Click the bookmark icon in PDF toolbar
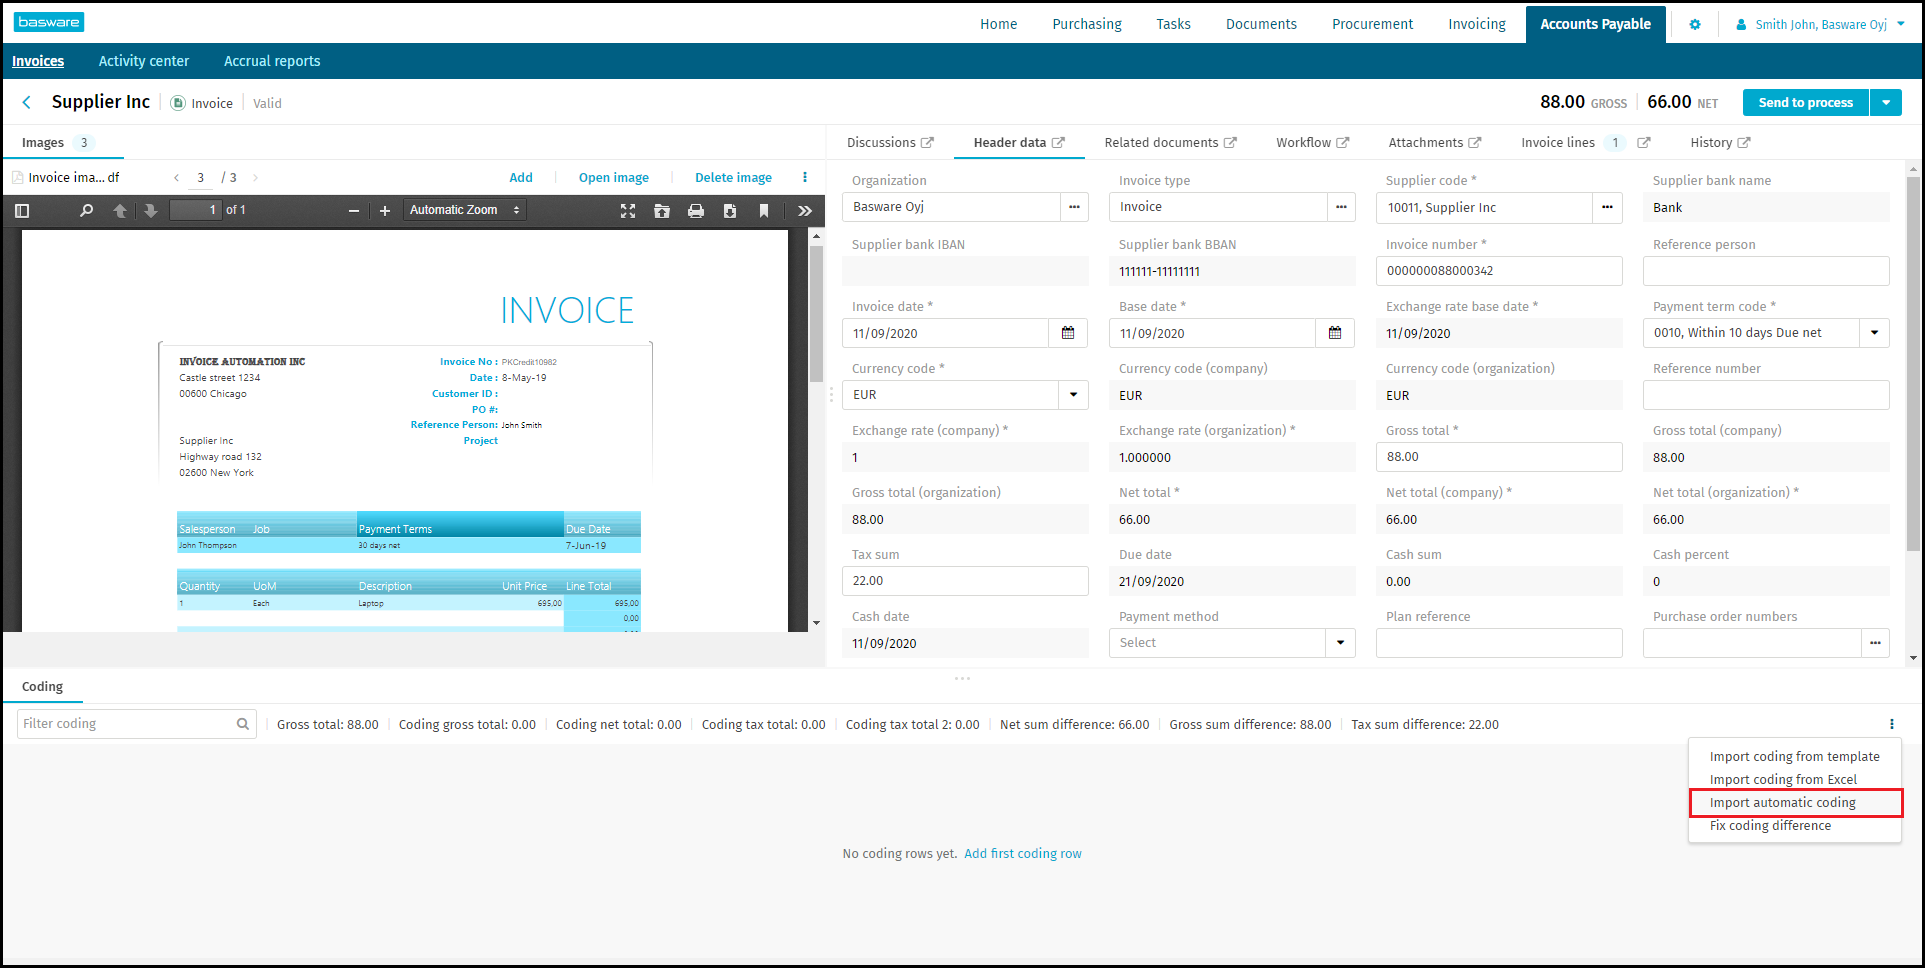 pos(764,210)
